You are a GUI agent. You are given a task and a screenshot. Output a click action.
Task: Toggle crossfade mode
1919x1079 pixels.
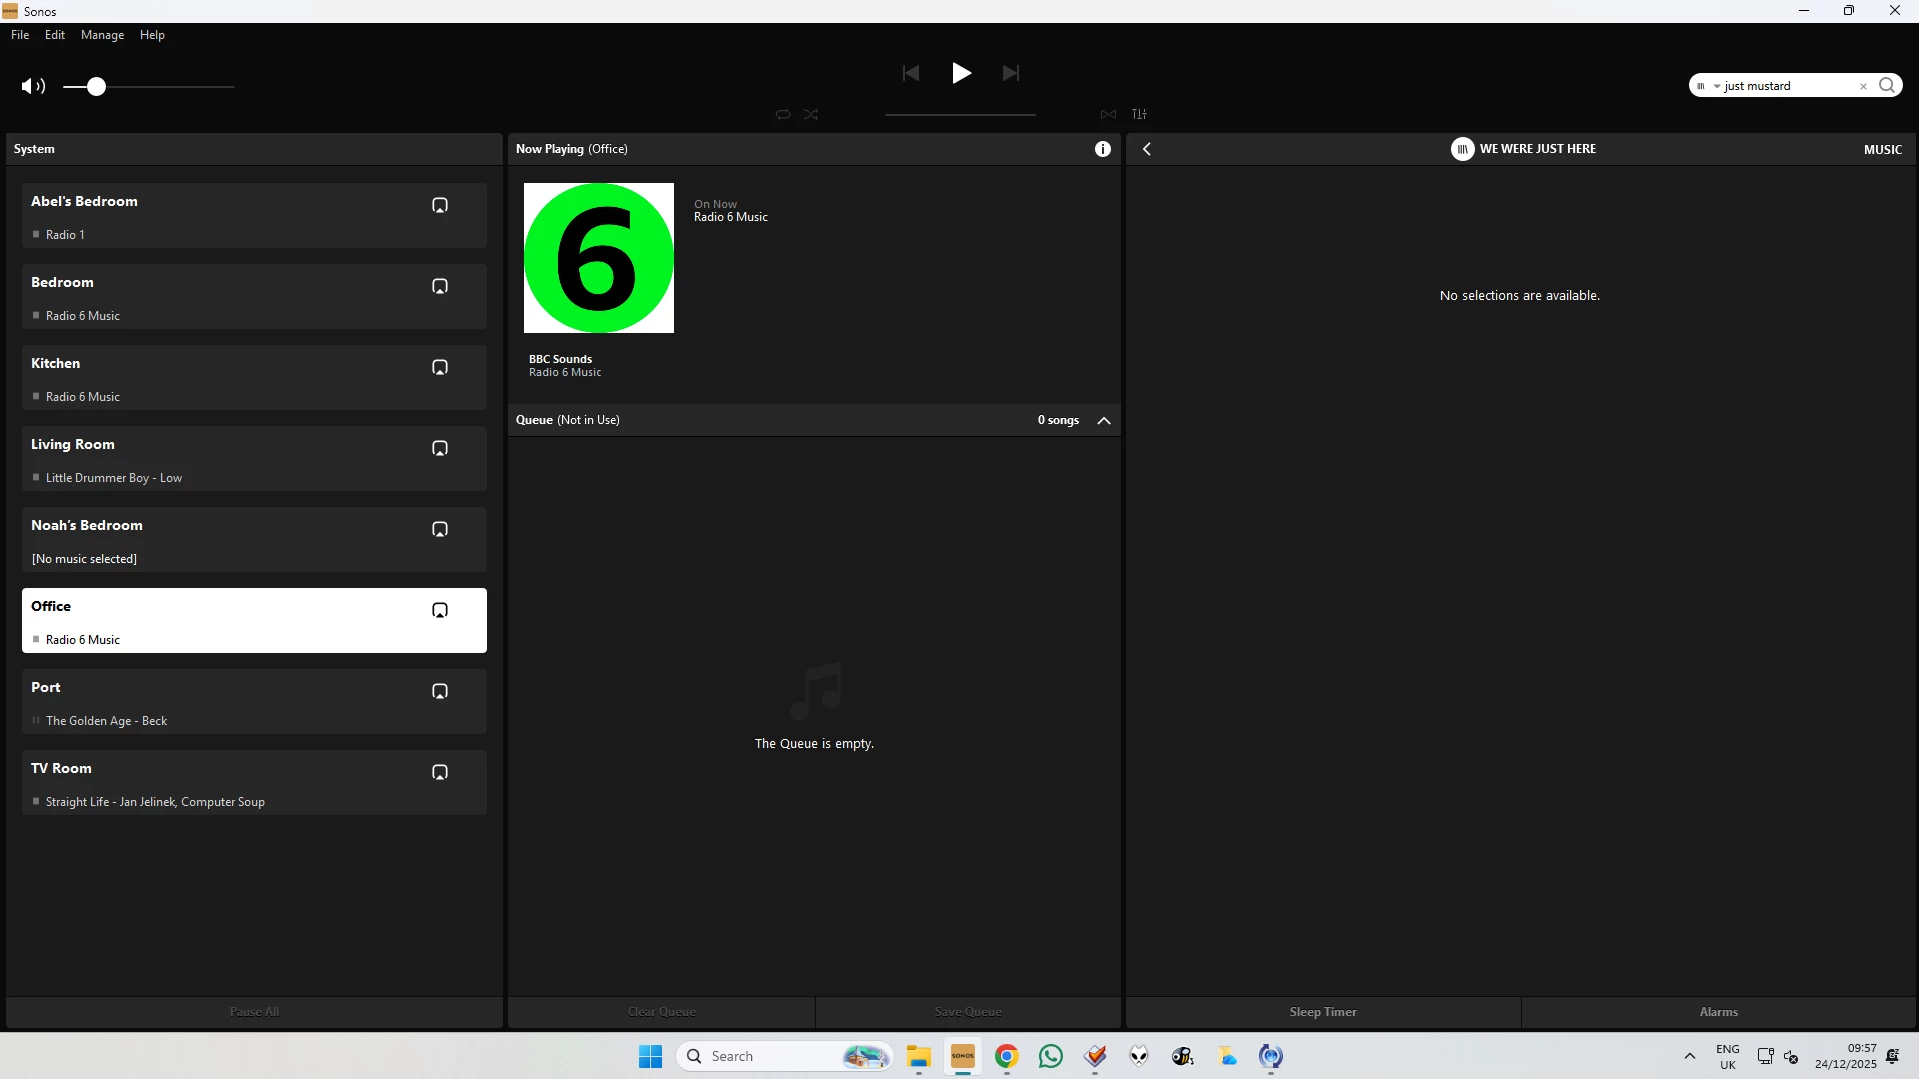click(1108, 114)
